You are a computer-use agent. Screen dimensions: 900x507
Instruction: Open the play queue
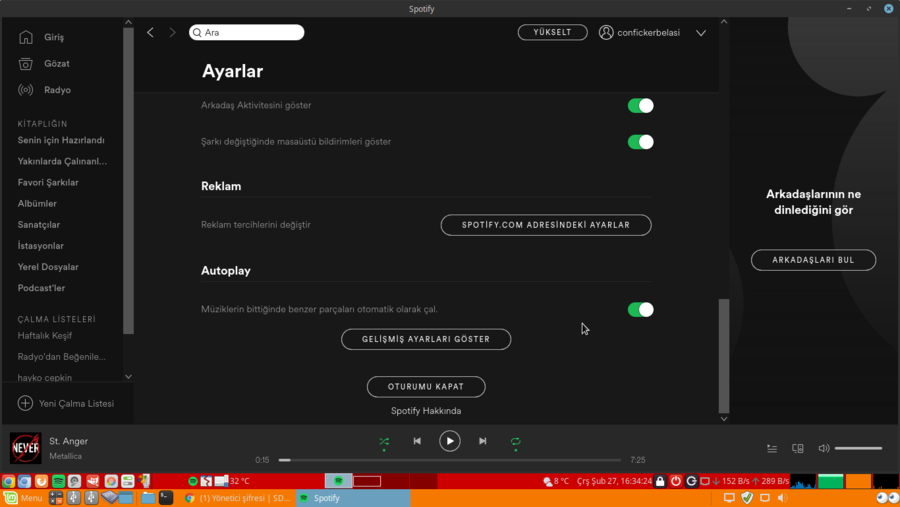pyautogui.click(x=772, y=448)
